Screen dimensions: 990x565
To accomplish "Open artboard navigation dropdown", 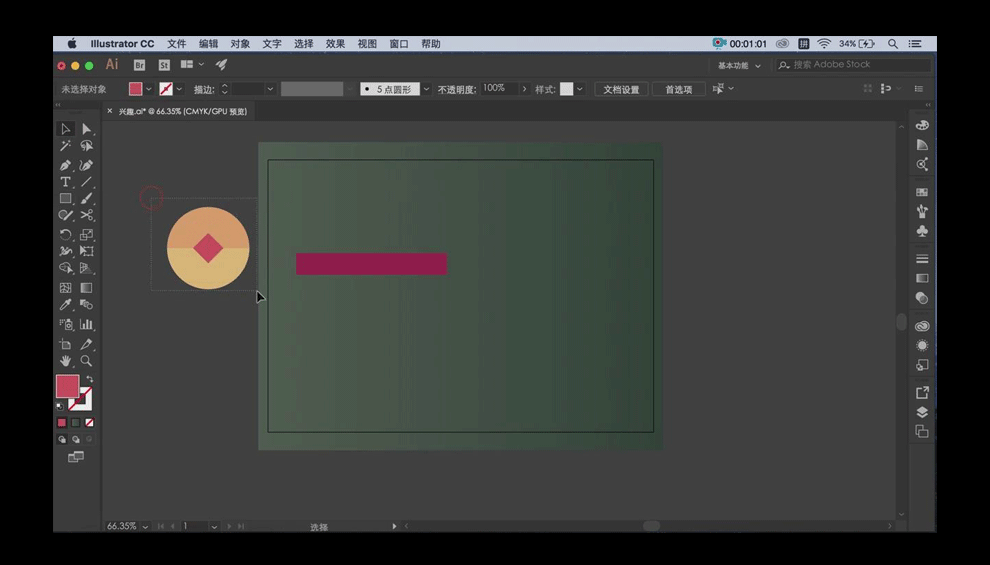I will coord(214,526).
